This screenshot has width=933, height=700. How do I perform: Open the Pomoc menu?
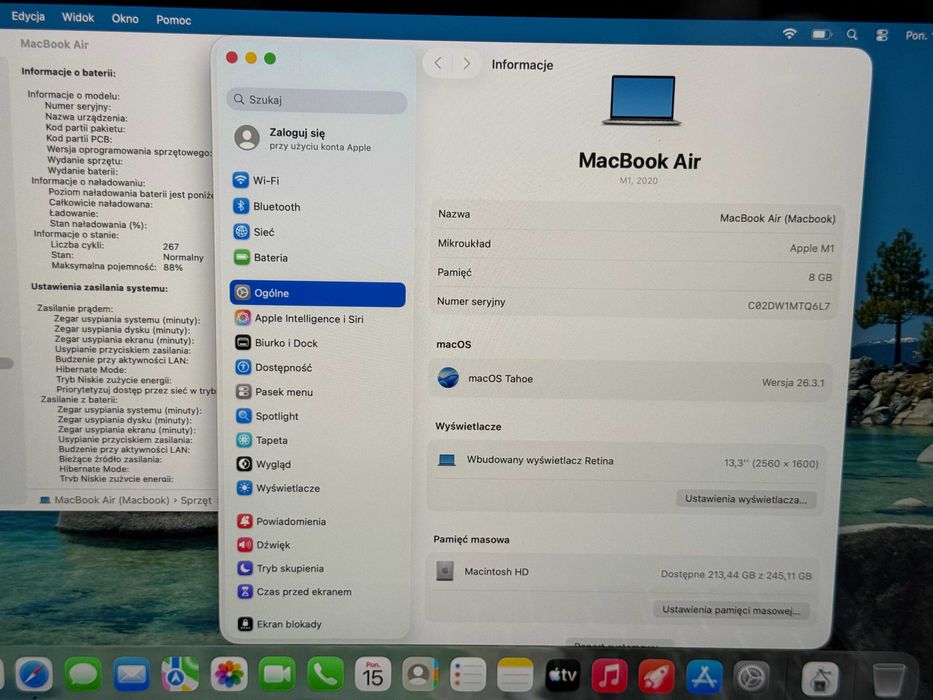pyautogui.click(x=174, y=20)
